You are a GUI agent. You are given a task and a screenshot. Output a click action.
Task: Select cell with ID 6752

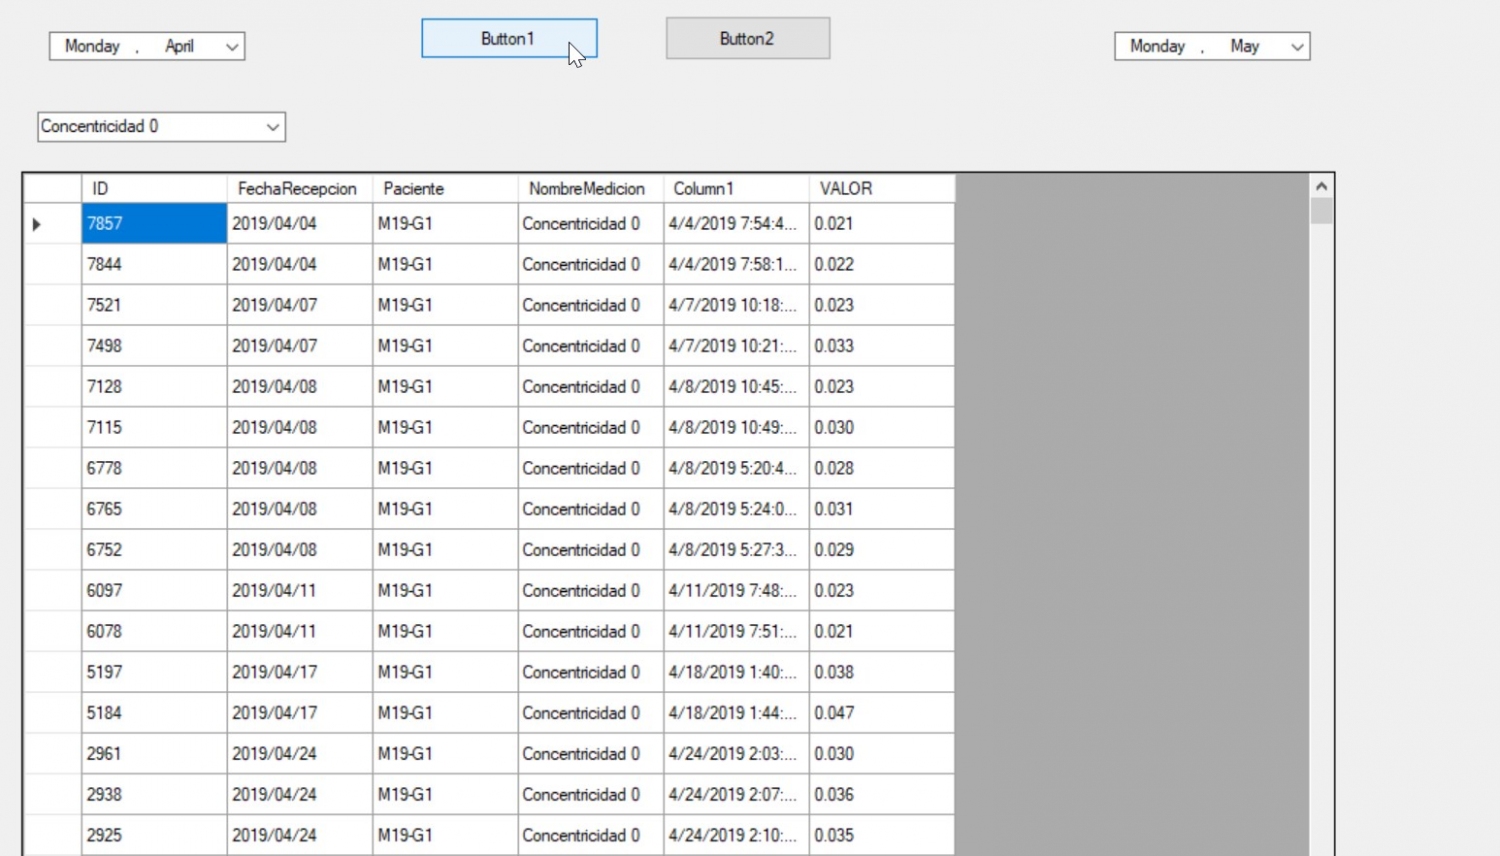tap(154, 550)
